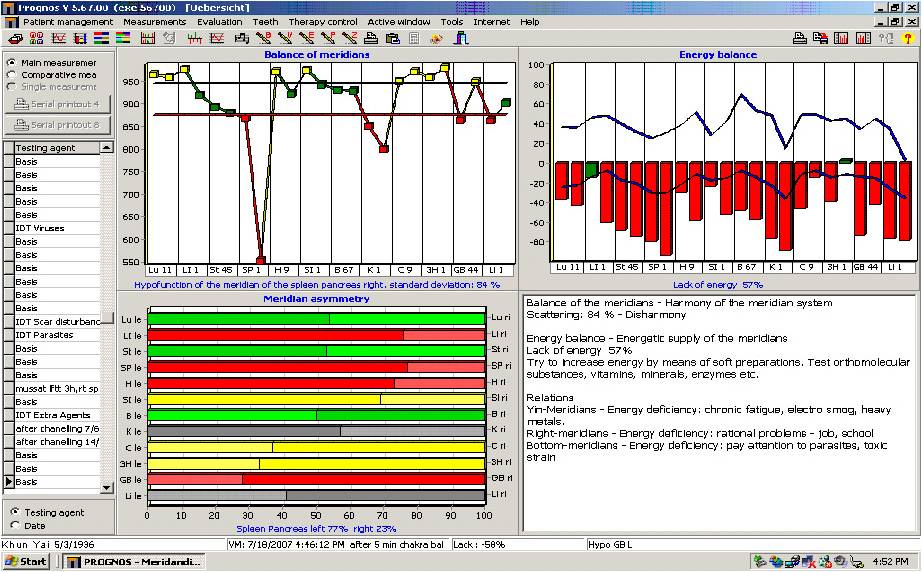Toggle the row selector beside mussat Ftt 3h,rt sp
Screen dimensions: 922x572
pyautogui.click(x=9, y=389)
